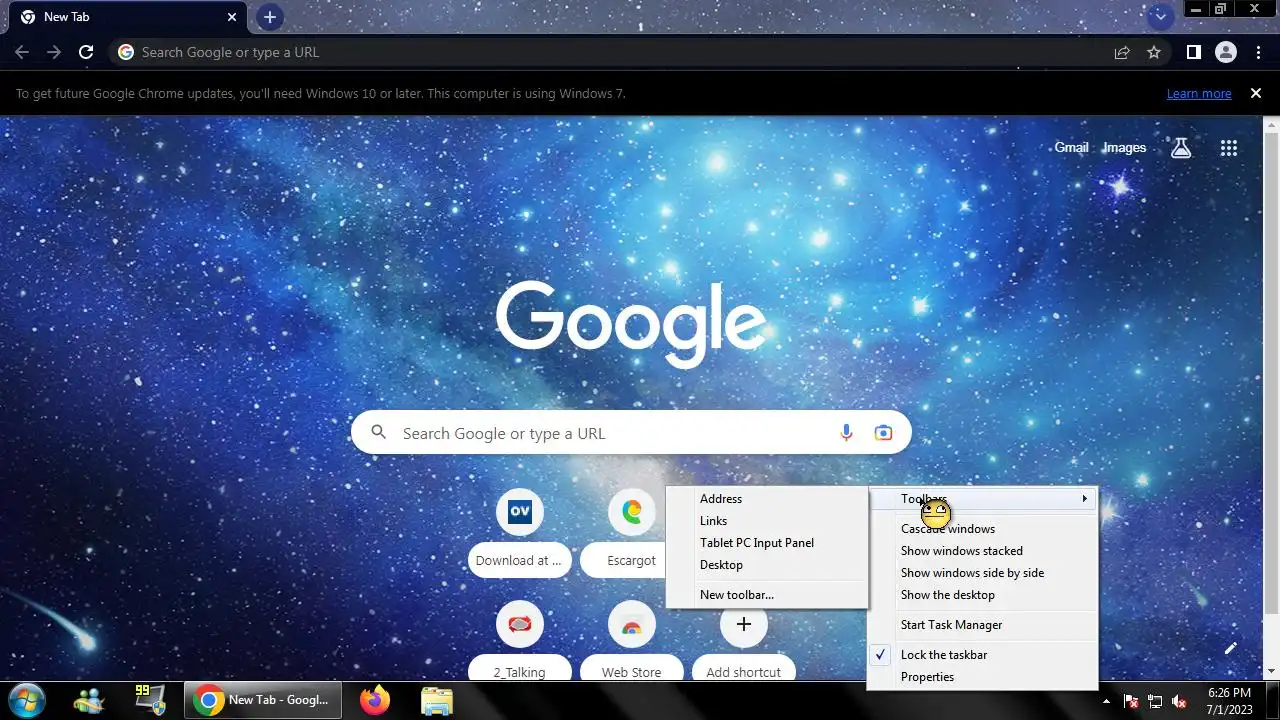Click the Chrome taskbar button
The width and height of the screenshot is (1280, 720).
pos(263,700)
